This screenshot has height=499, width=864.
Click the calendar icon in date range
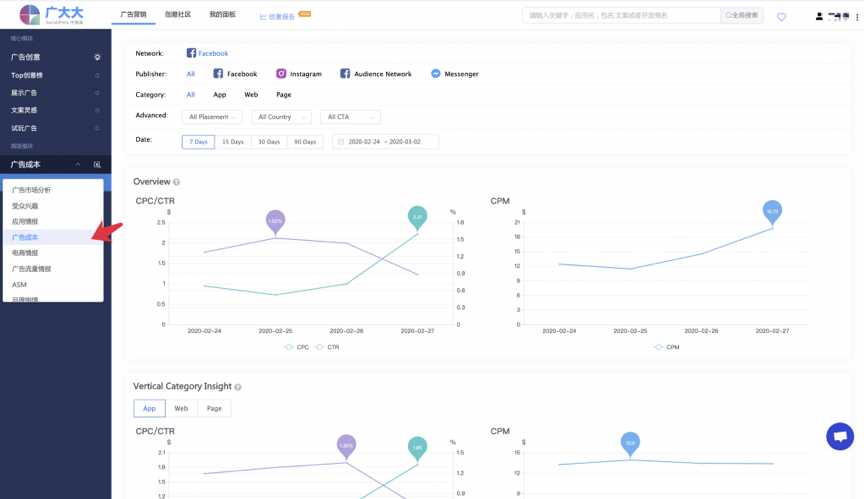click(341, 142)
